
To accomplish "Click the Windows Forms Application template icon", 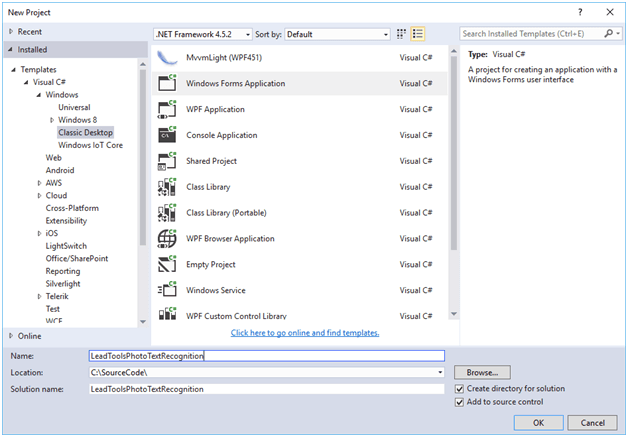I will (167, 83).
